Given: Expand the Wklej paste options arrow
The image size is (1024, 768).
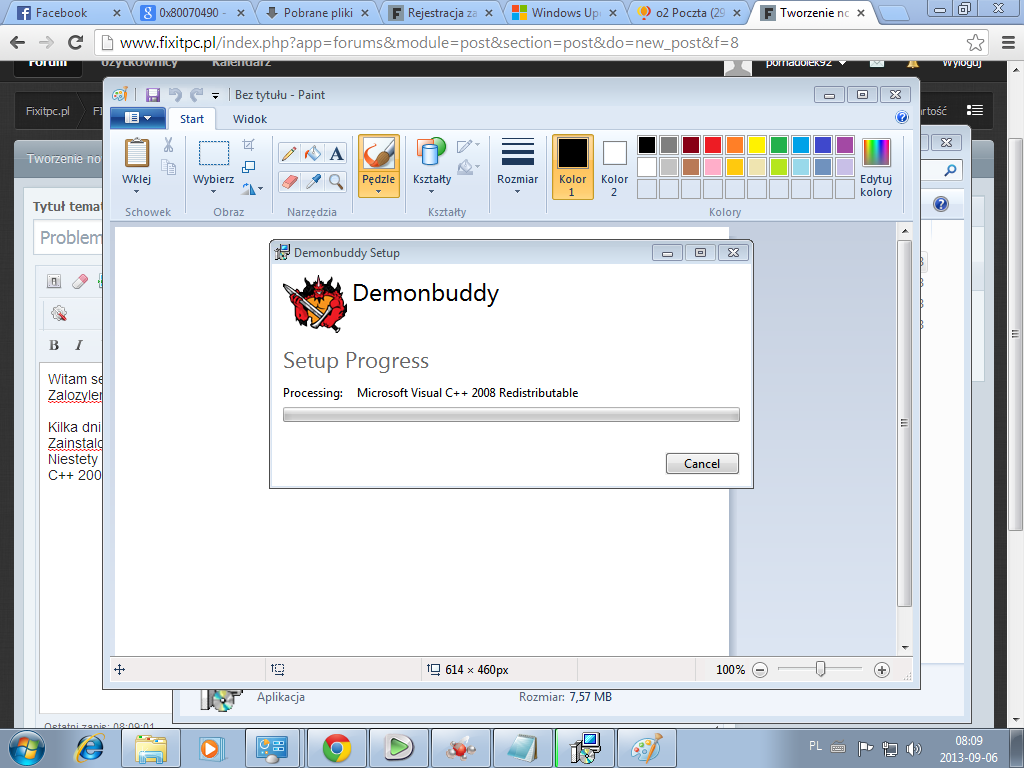Looking at the screenshot, I should point(136,191).
